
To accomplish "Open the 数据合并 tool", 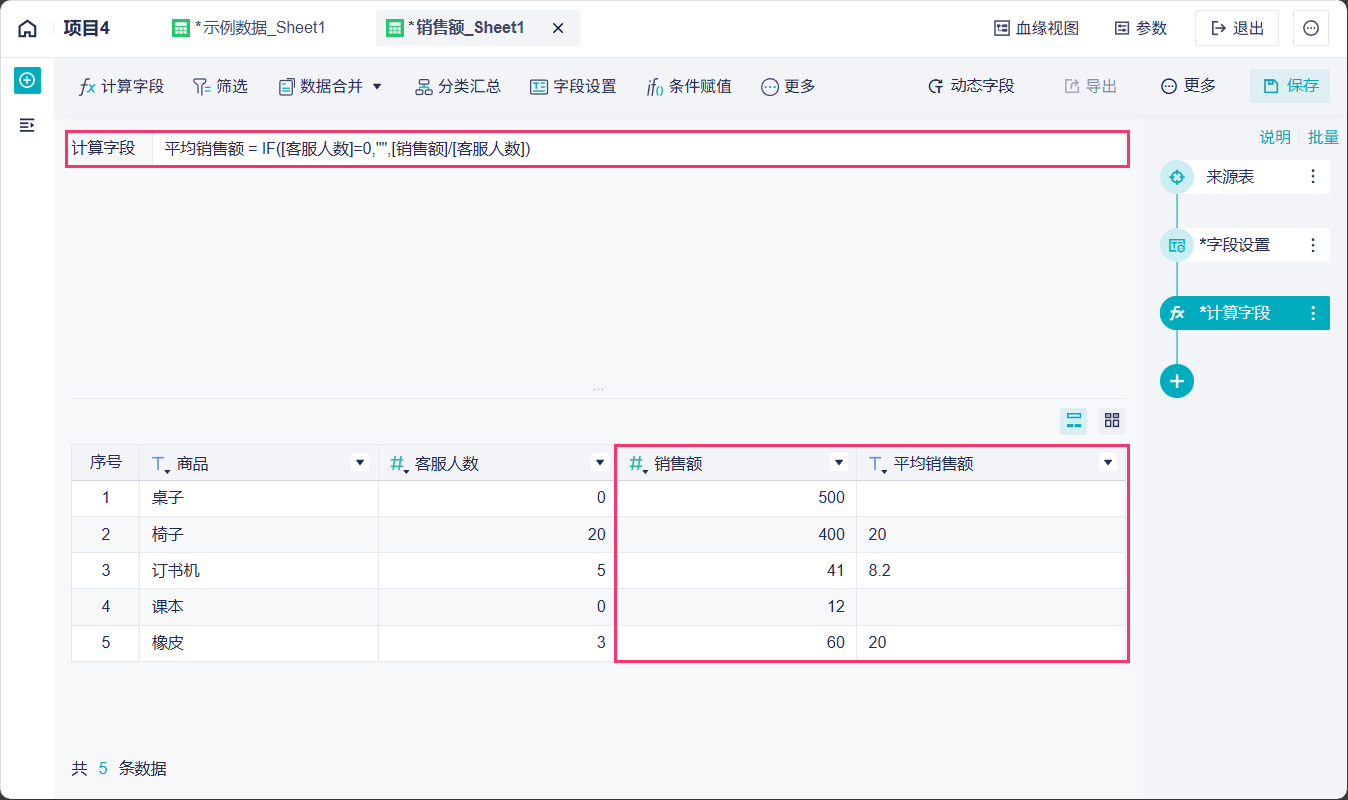I will click(x=321, y=86).
